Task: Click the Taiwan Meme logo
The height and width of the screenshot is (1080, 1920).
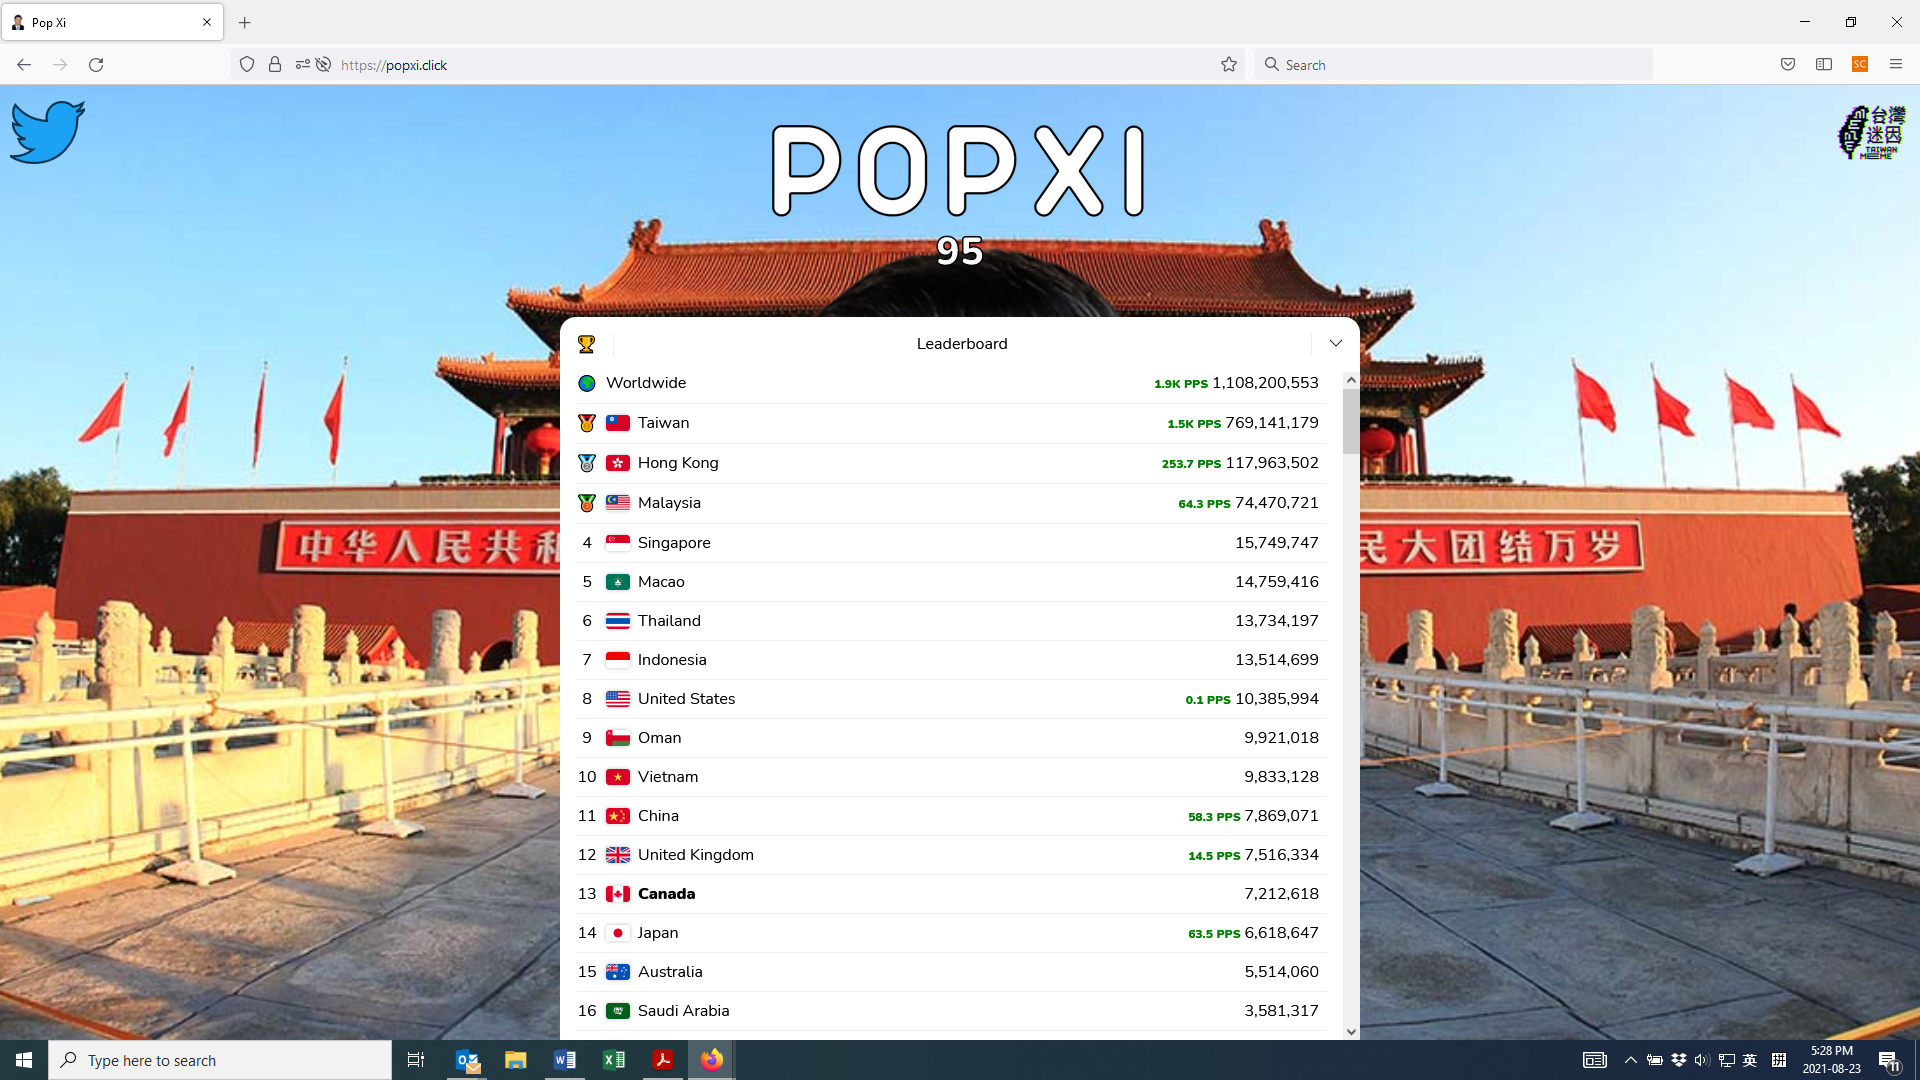Action: tap(1872, 133)
